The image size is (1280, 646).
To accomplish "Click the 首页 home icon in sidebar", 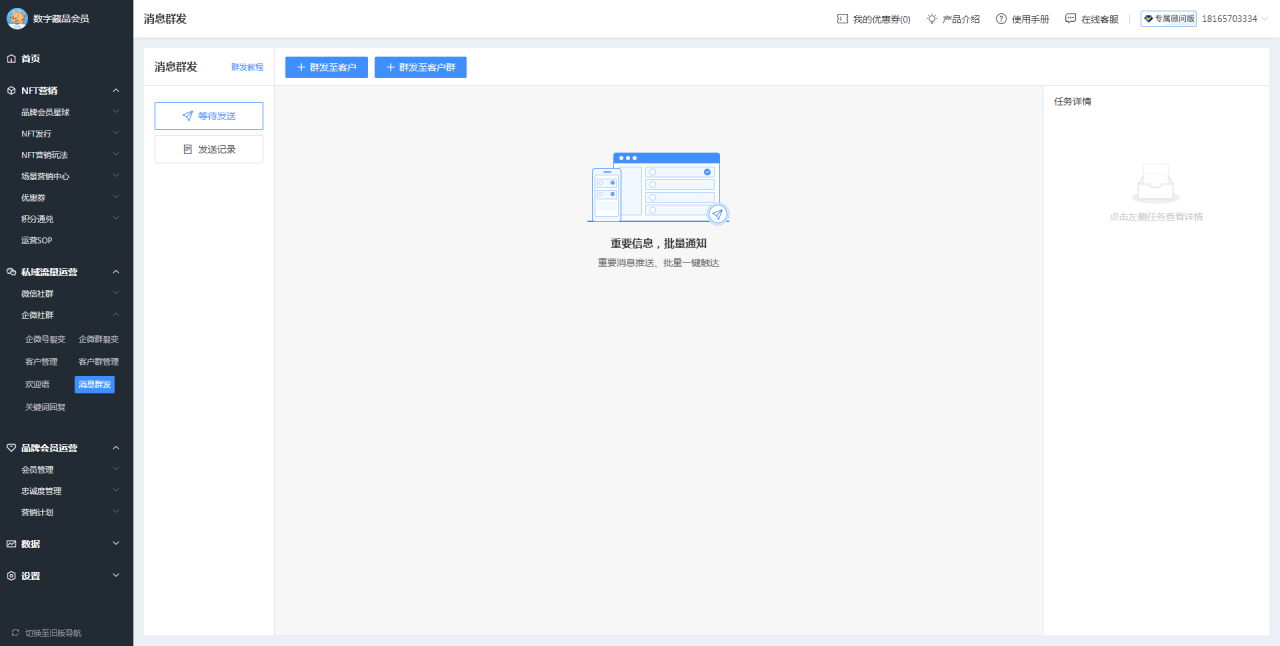I will (x=13, y=58).
